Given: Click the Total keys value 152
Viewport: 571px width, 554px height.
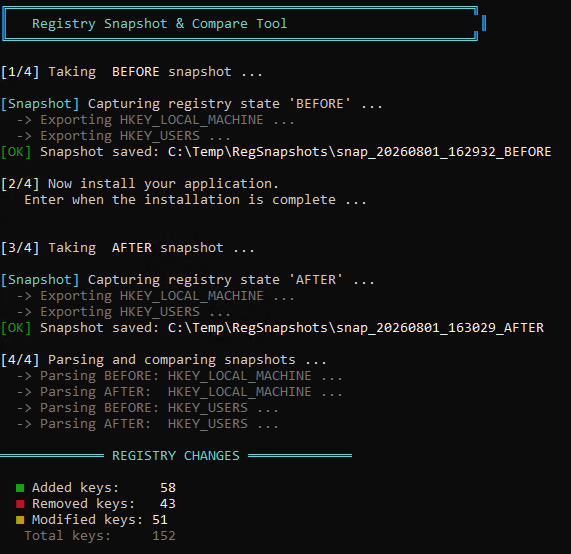Looking at the screenshot, I should [x=164, y=536].
